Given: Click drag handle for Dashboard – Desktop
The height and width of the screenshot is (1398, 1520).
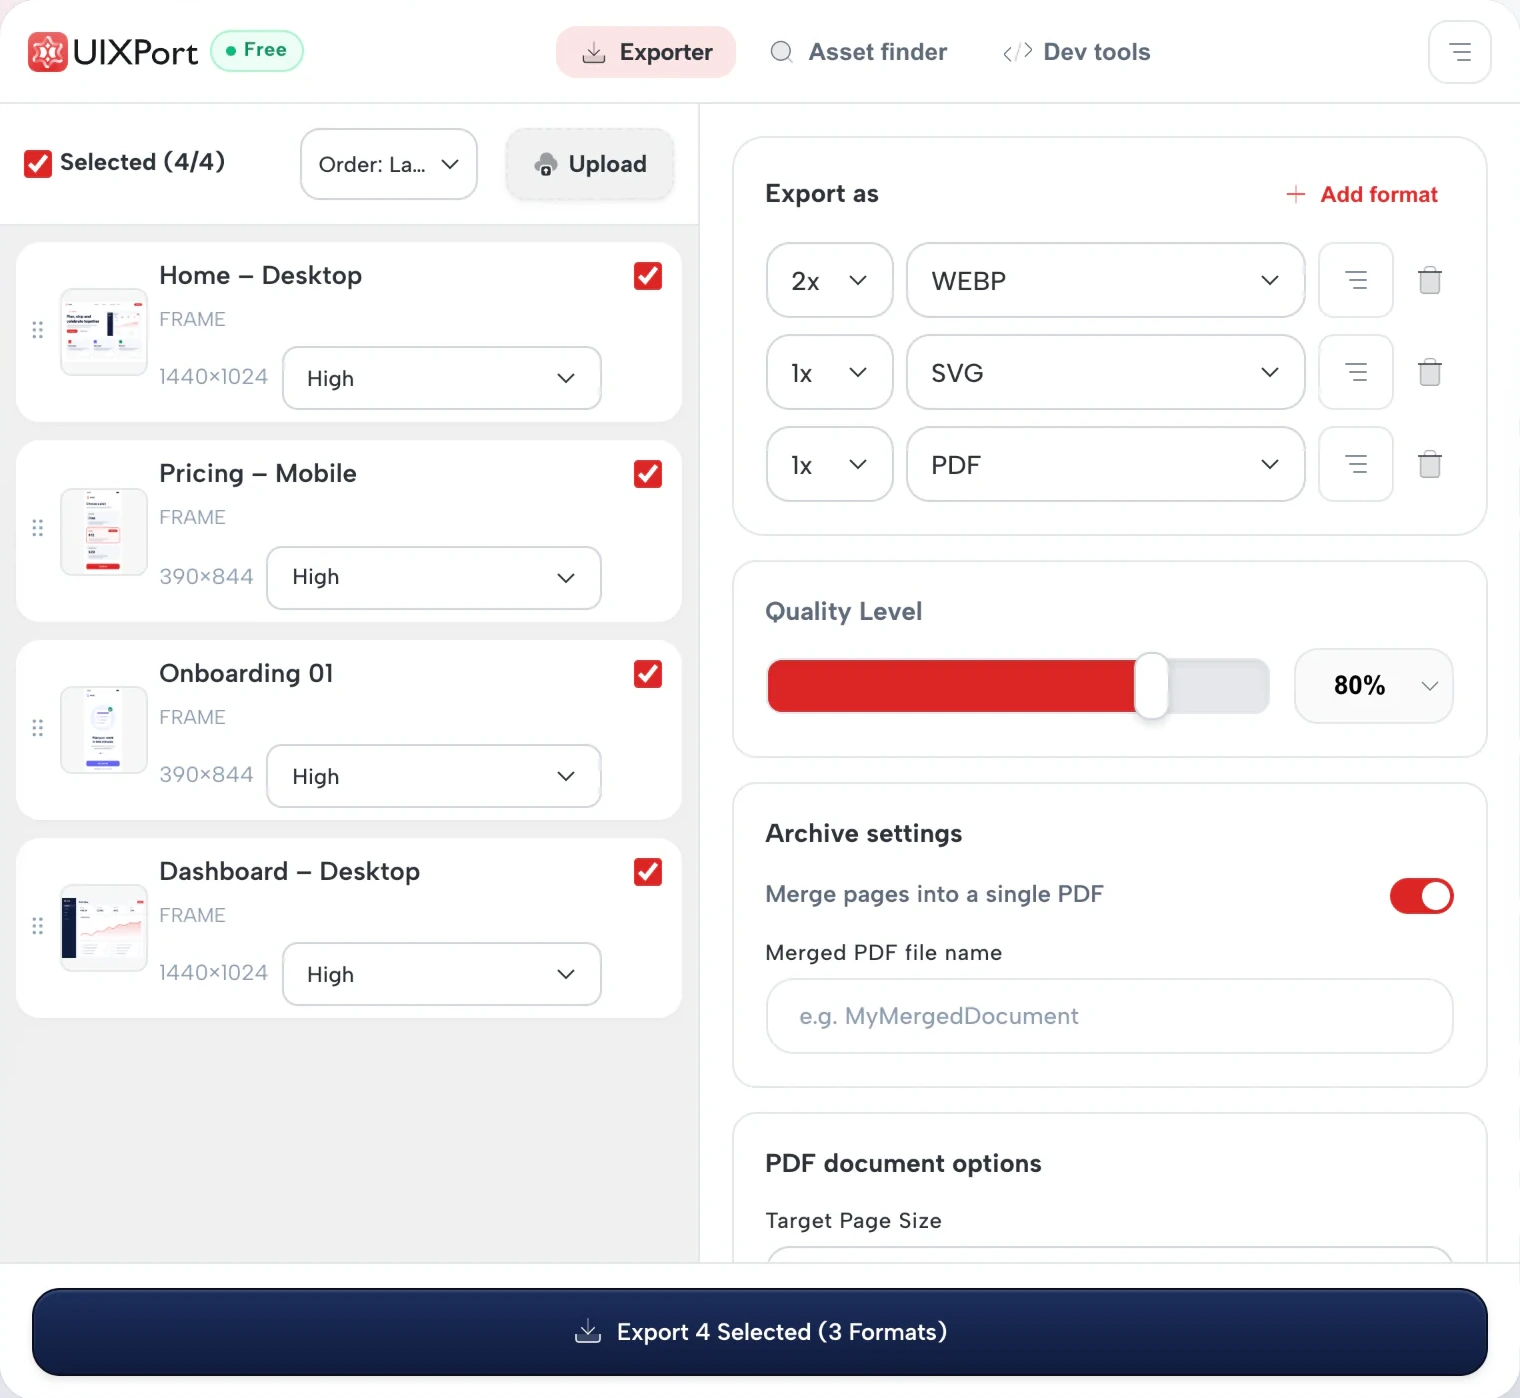Looking at the screenshot, I should (x=38, y=926).
